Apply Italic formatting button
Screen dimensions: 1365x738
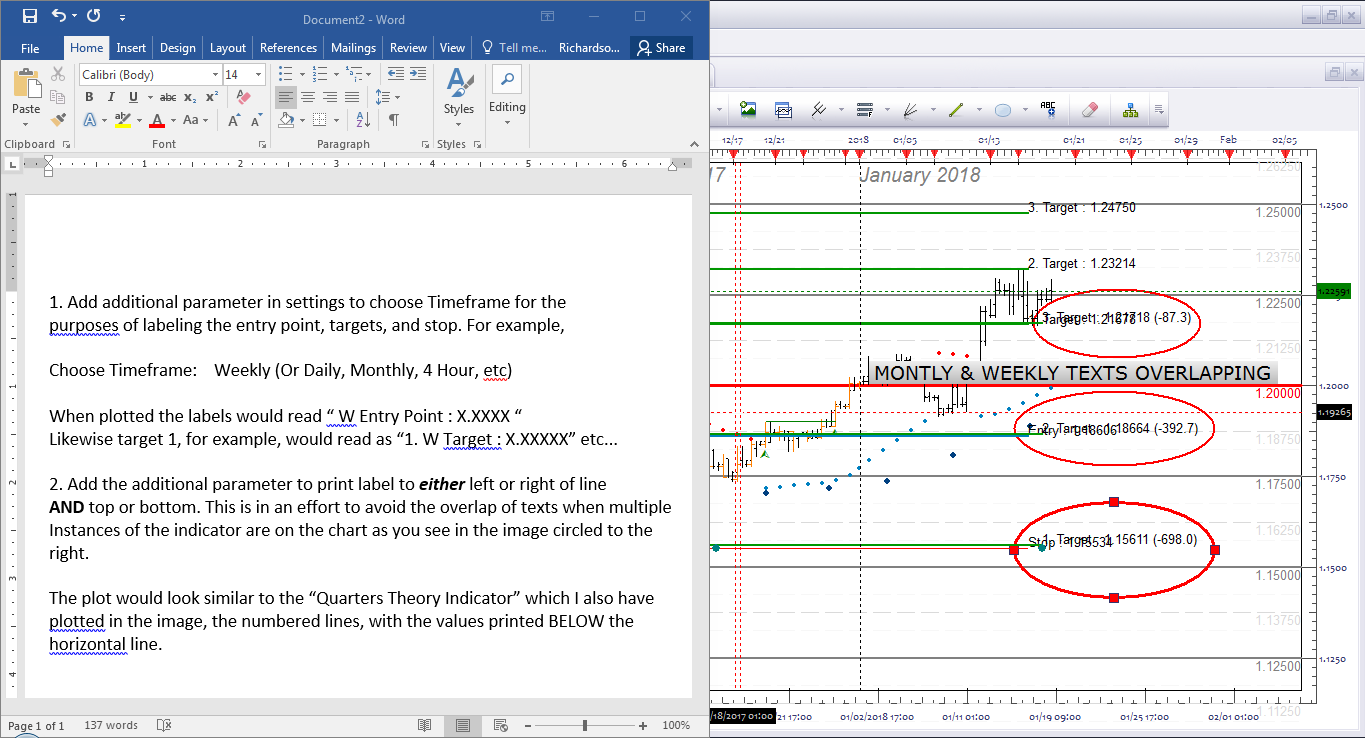pos(110,97)
